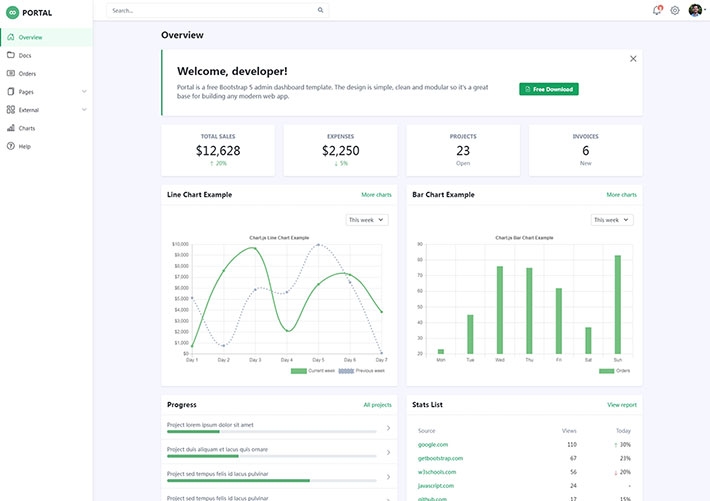Viewport: 710px width, 501px height.
Task: Click the Help question mark icon
Action: (10, 146)
